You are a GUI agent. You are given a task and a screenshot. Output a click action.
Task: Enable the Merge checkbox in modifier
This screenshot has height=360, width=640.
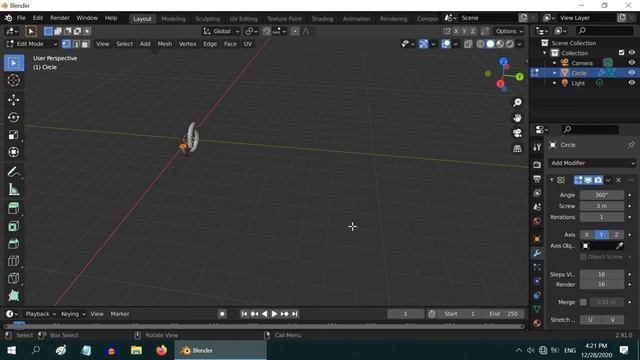583,302
